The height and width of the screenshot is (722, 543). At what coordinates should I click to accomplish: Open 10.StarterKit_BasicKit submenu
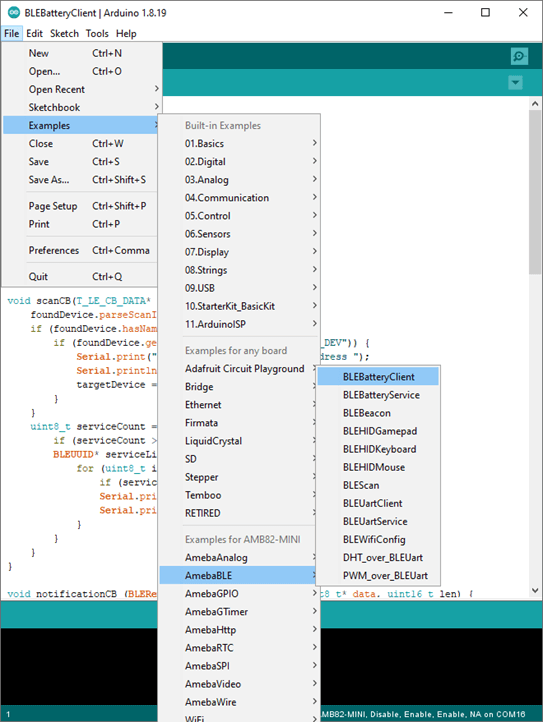pos(239,306)
